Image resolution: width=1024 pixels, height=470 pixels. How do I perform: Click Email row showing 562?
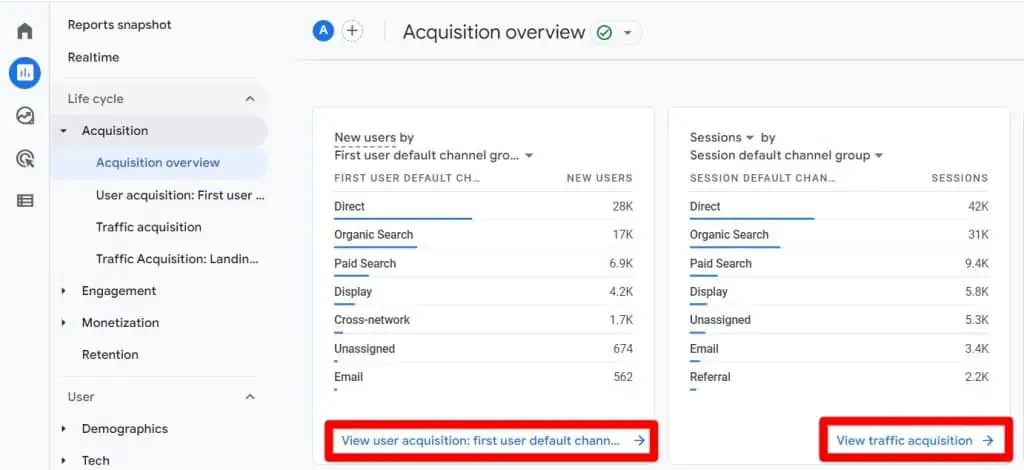pyautogui.click(x=483, y=377)
